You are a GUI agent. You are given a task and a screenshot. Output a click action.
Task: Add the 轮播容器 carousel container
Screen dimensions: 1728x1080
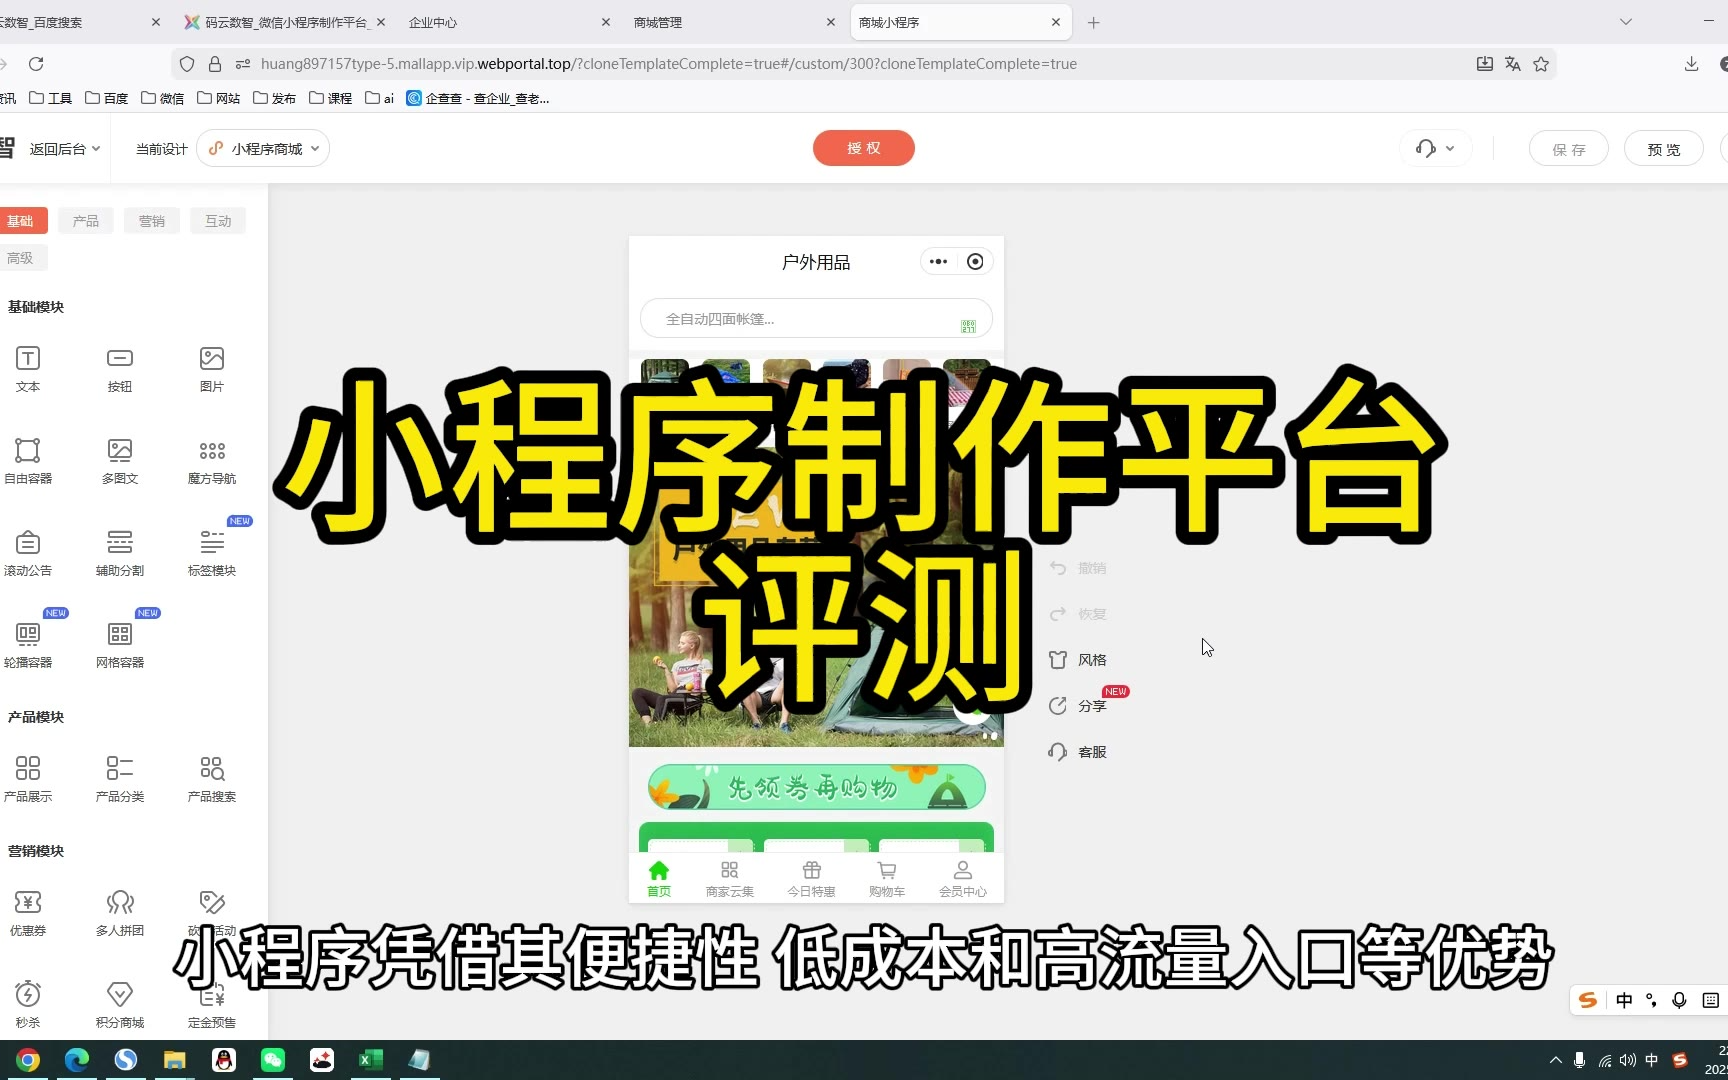28,645
